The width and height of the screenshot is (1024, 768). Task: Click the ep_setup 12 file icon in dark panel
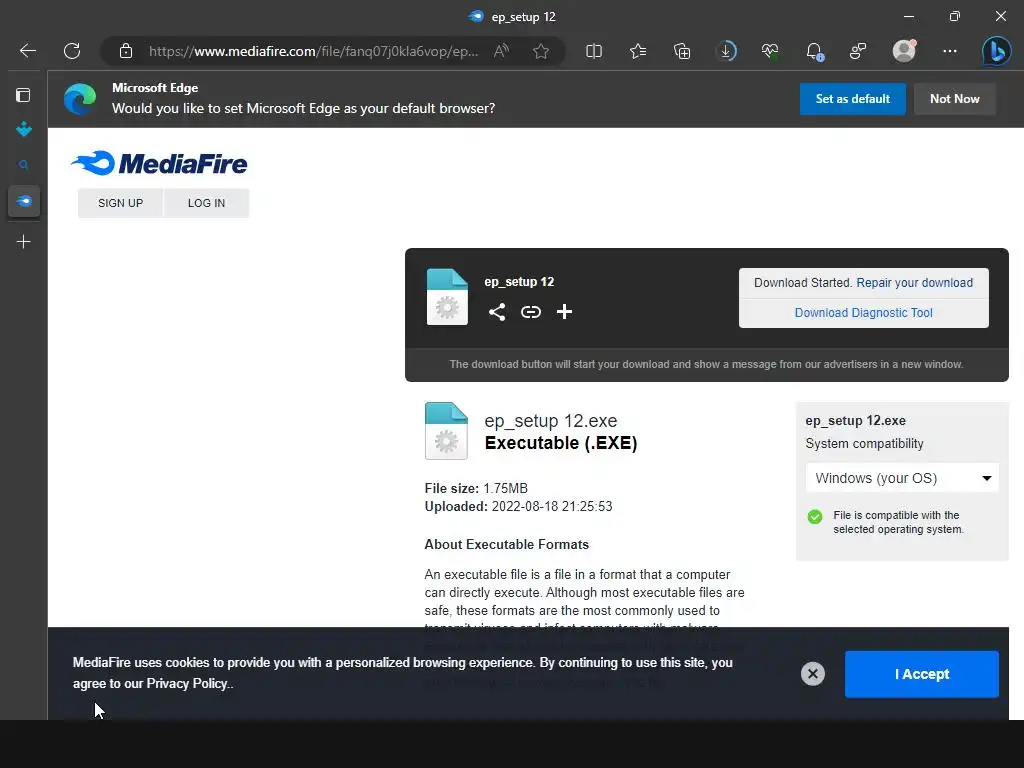pyautogui.click(x=447, y=297)
